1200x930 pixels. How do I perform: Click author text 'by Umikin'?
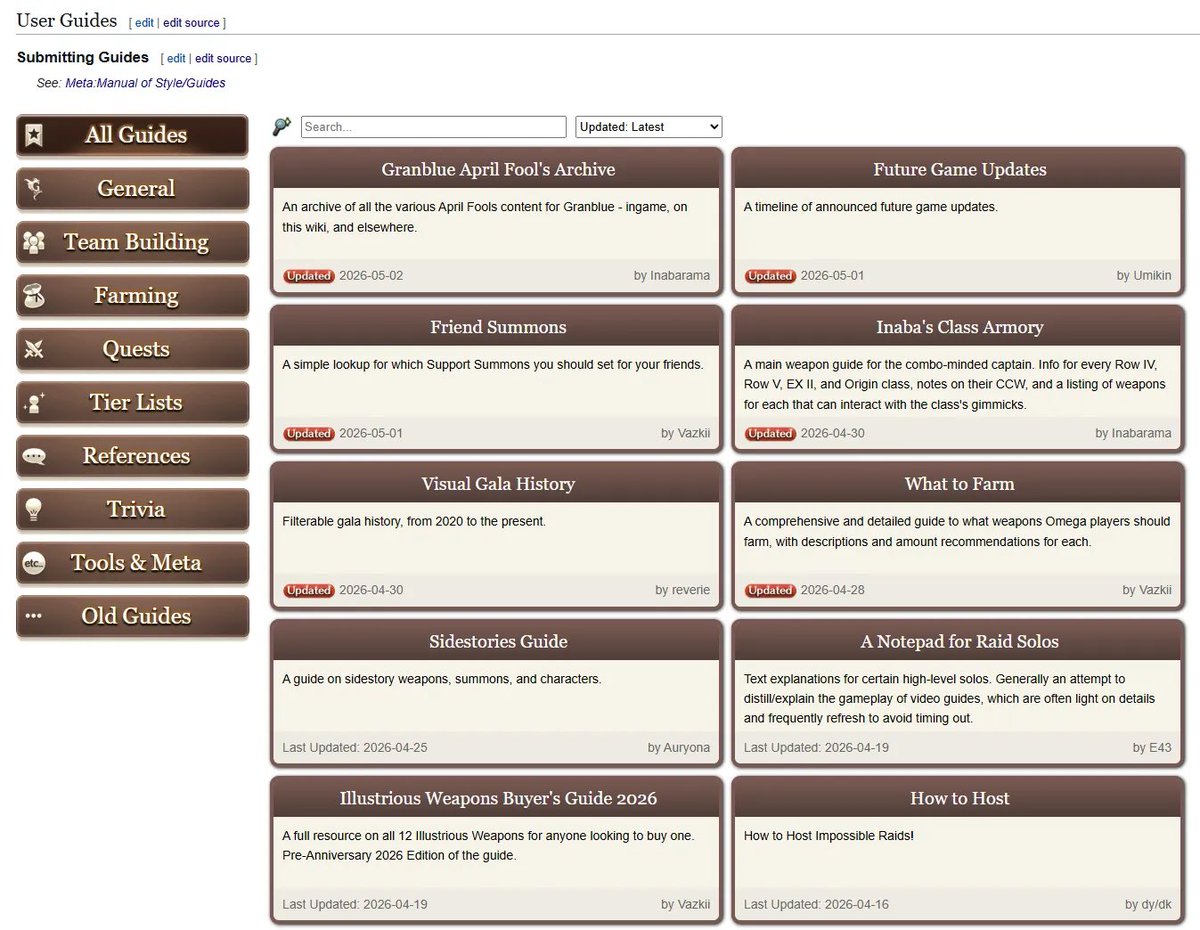(x=1144, y=275)
